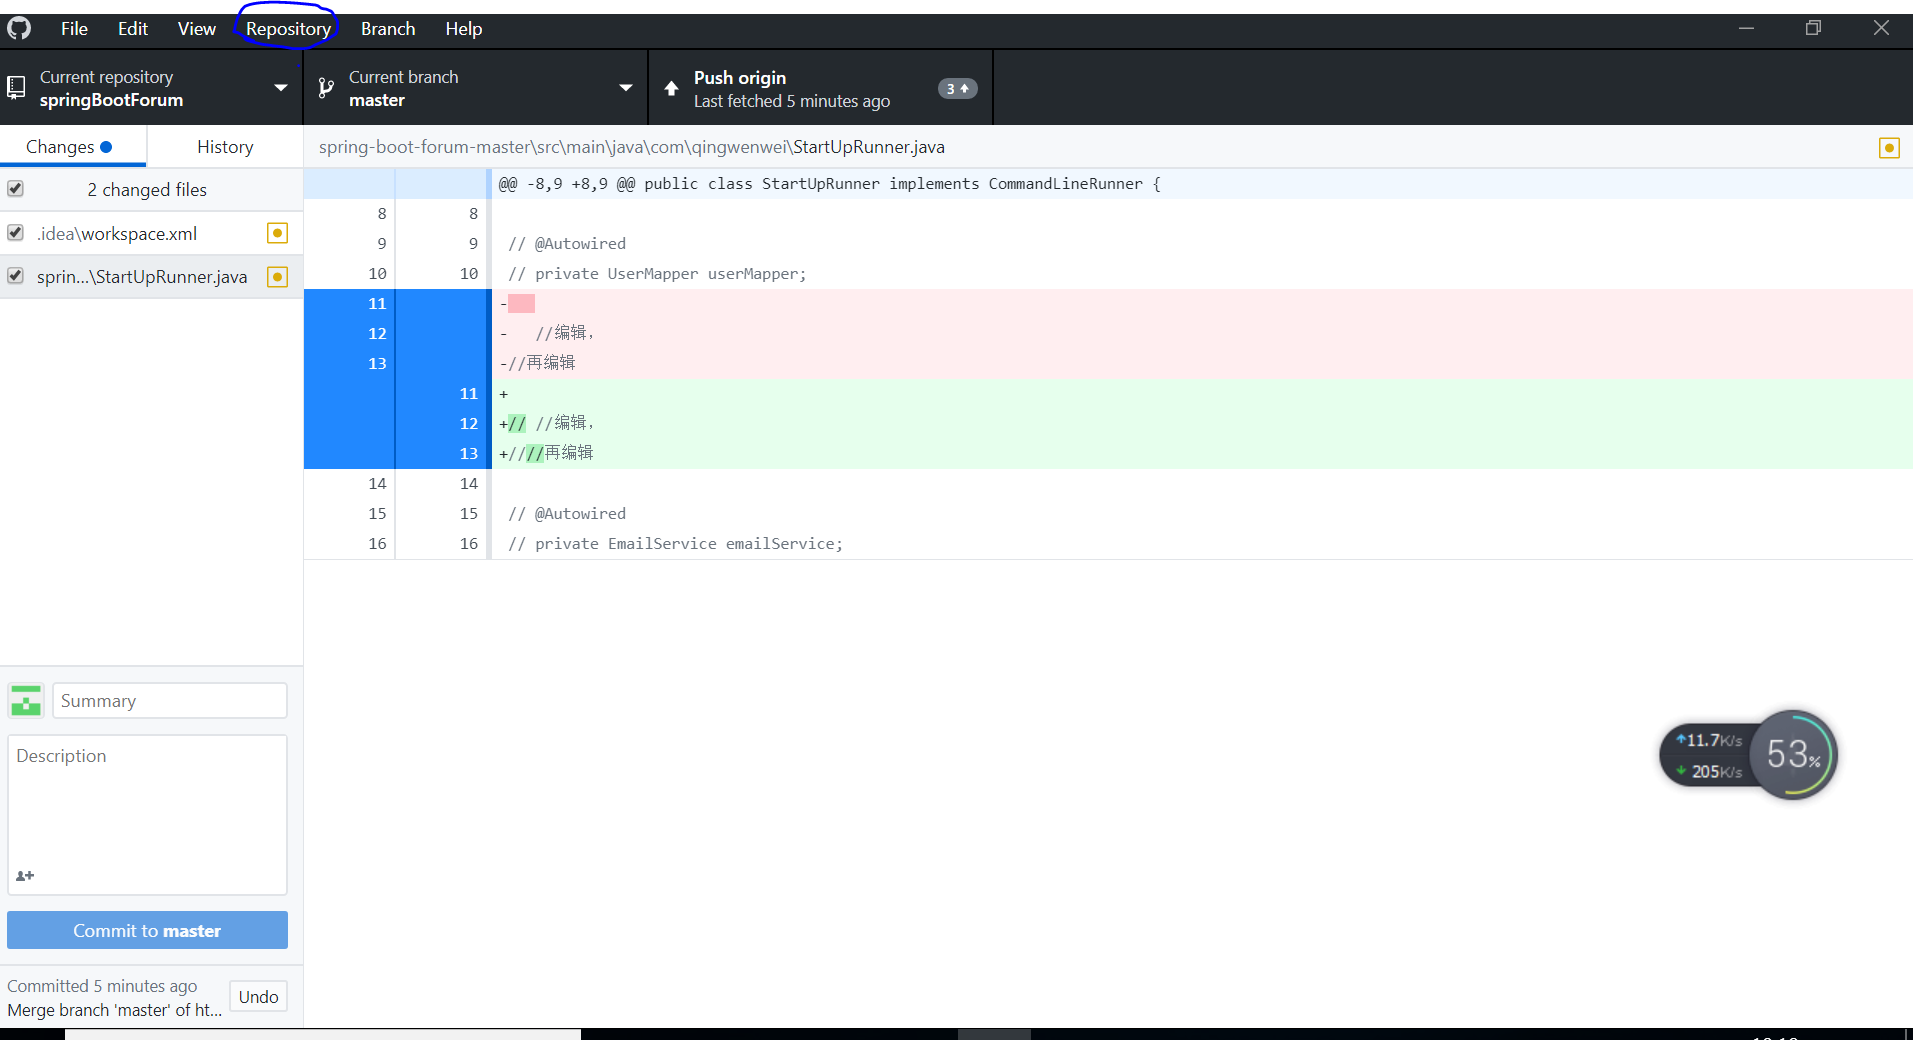Click the Merge branch 'master' commit message

point(115,1010)
